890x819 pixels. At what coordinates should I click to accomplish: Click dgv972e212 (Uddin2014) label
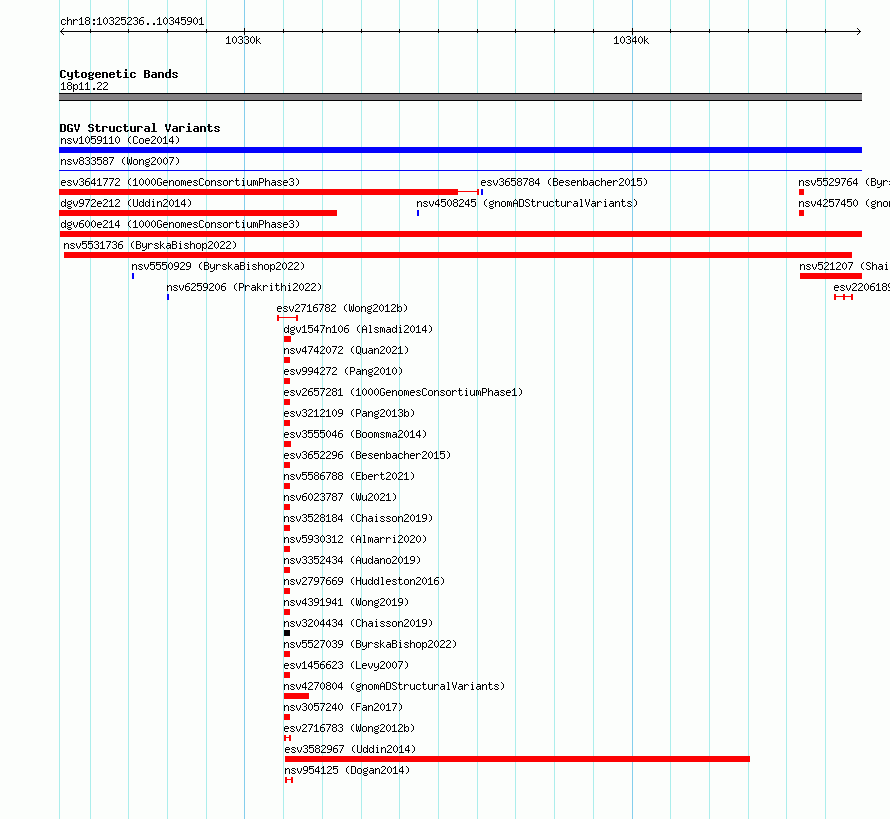point(126,203)
